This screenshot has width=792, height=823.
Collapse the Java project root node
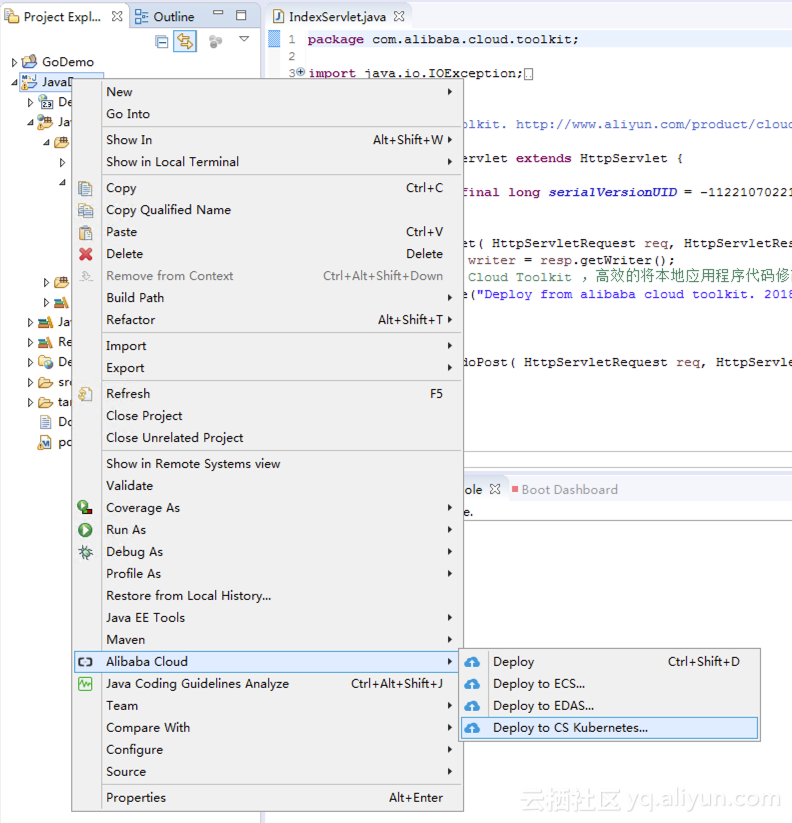14,82
